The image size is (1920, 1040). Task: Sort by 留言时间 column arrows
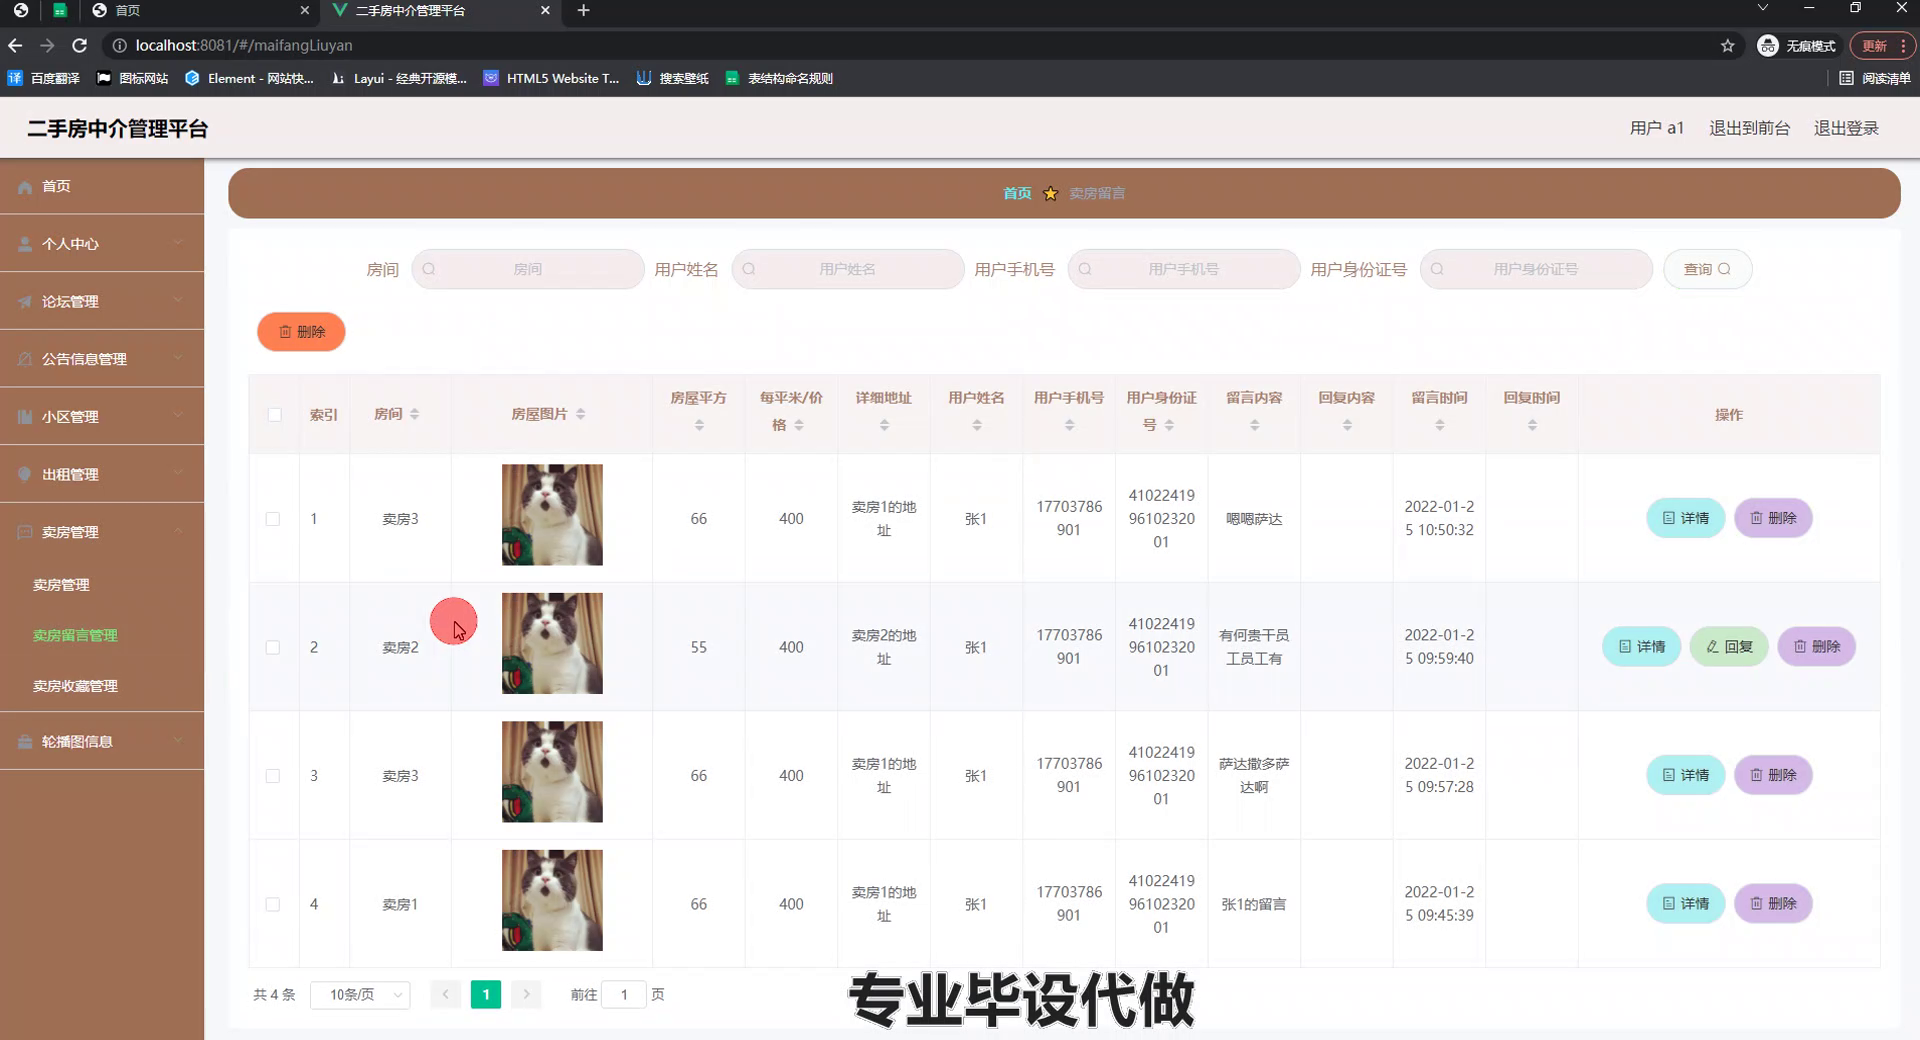point(1440,425)
